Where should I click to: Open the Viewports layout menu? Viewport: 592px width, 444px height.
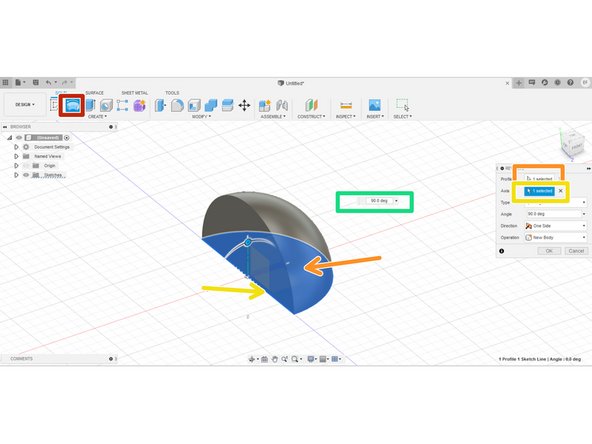pos(335,359)
